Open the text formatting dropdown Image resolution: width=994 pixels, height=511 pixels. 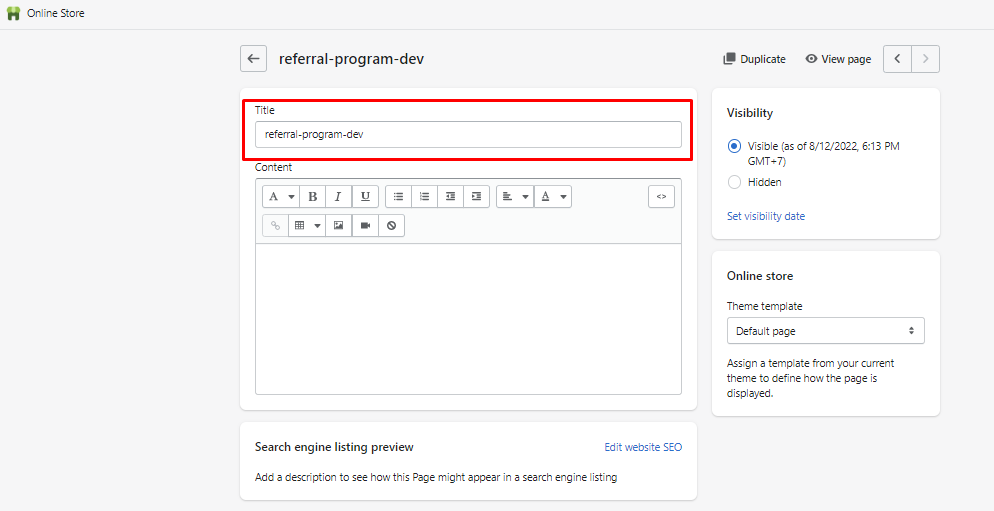tap(280, 197)
